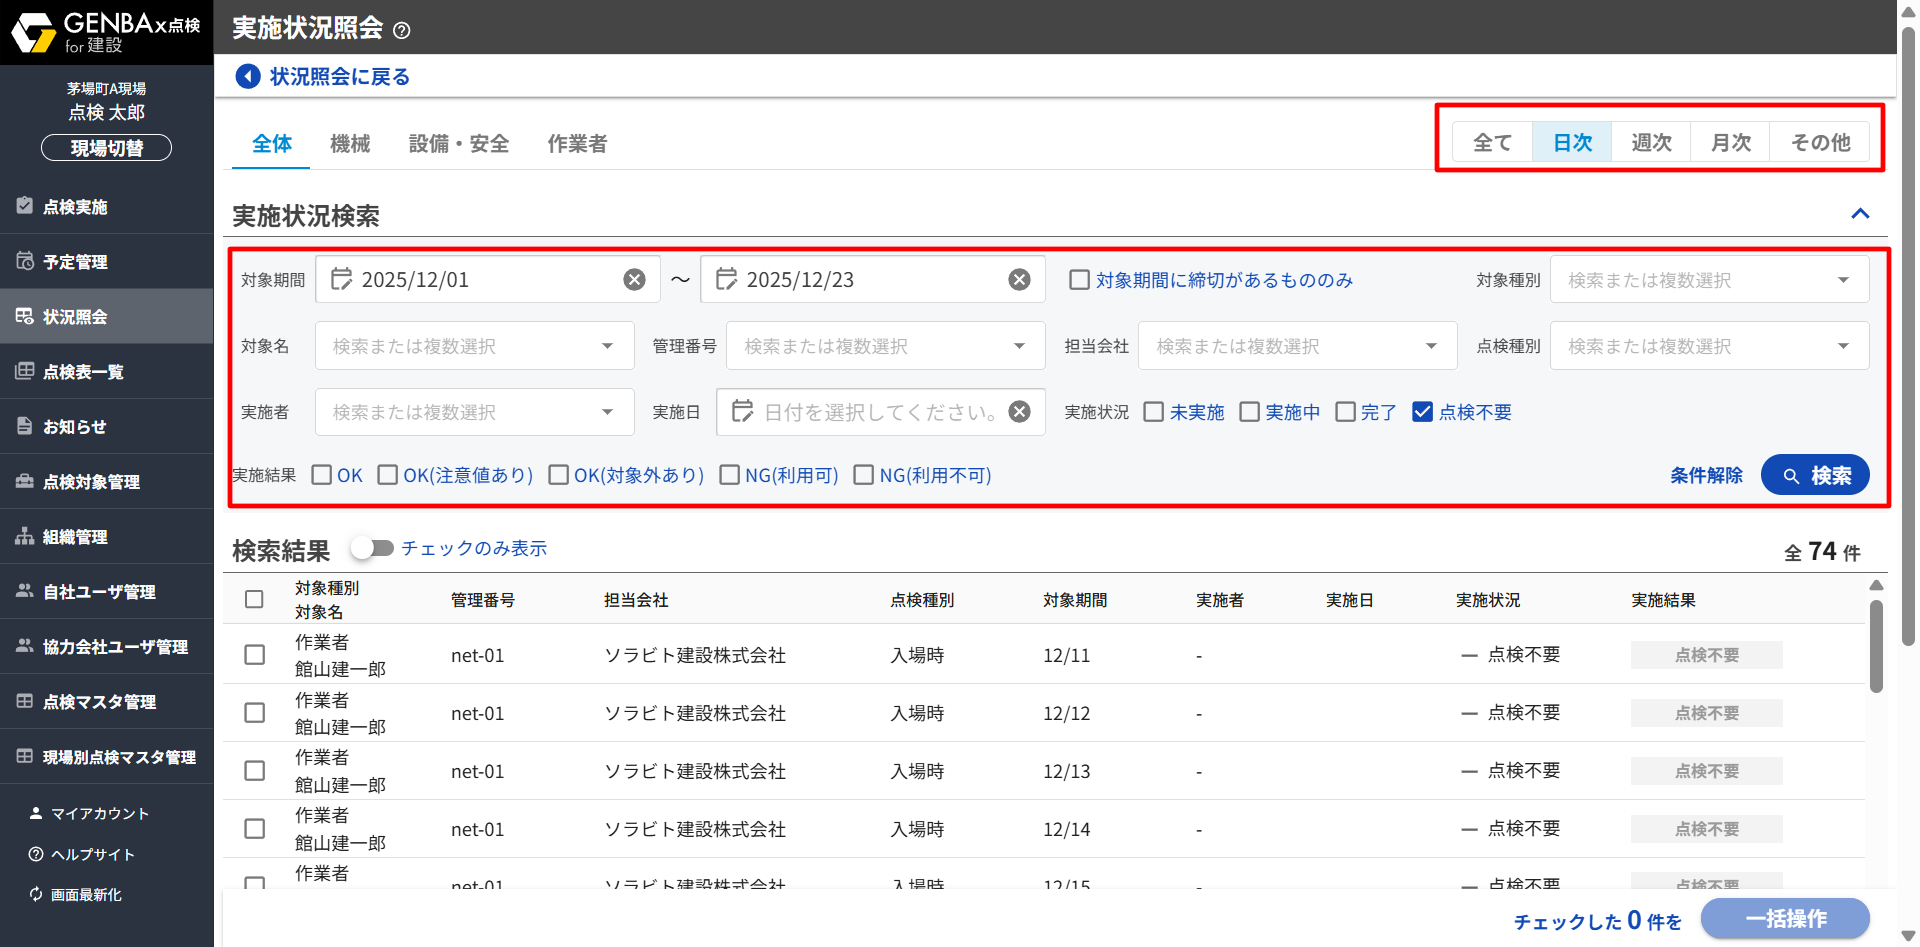The image size is (1920, 947).
Task: Expand the 担当会社 dropdown list
Action: [1297, 346]
